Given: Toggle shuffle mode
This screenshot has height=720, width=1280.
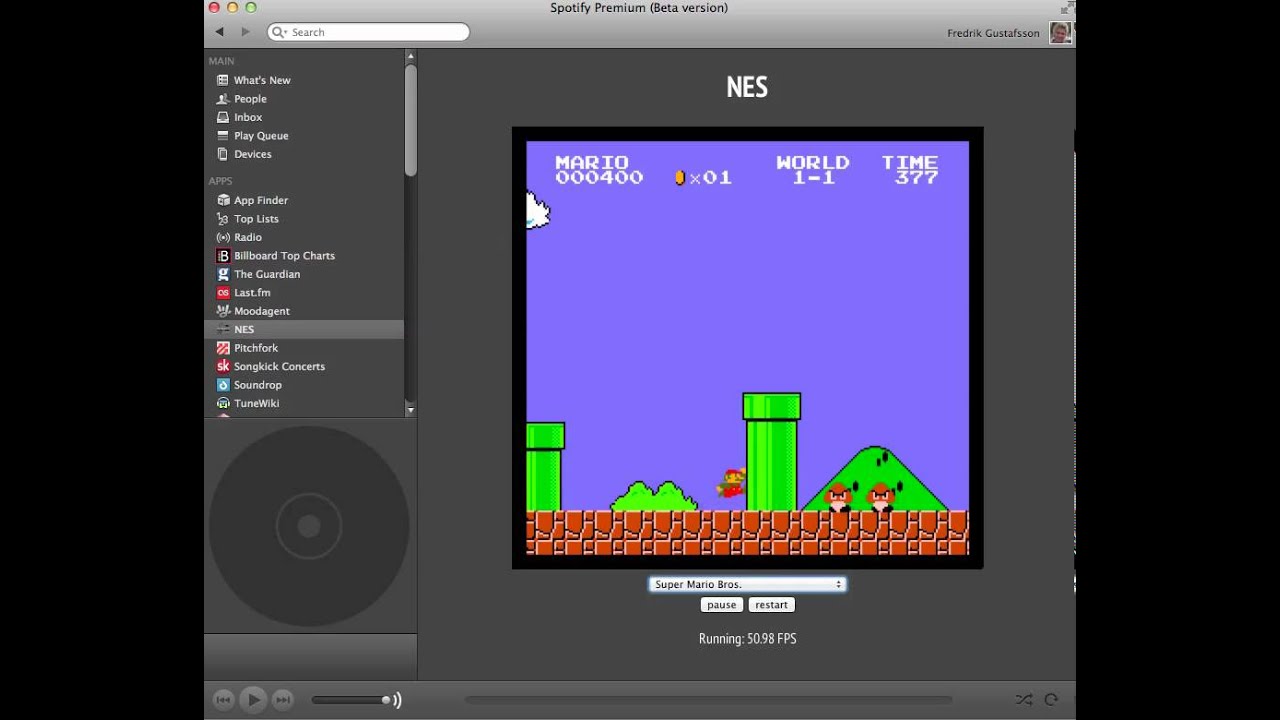Looking at the screenshot, I should 1023,700.
